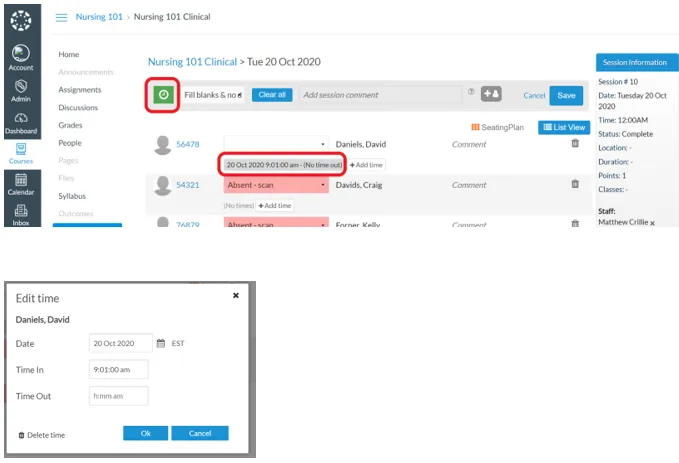Click the Time Out field

click(x=119, y=396)
